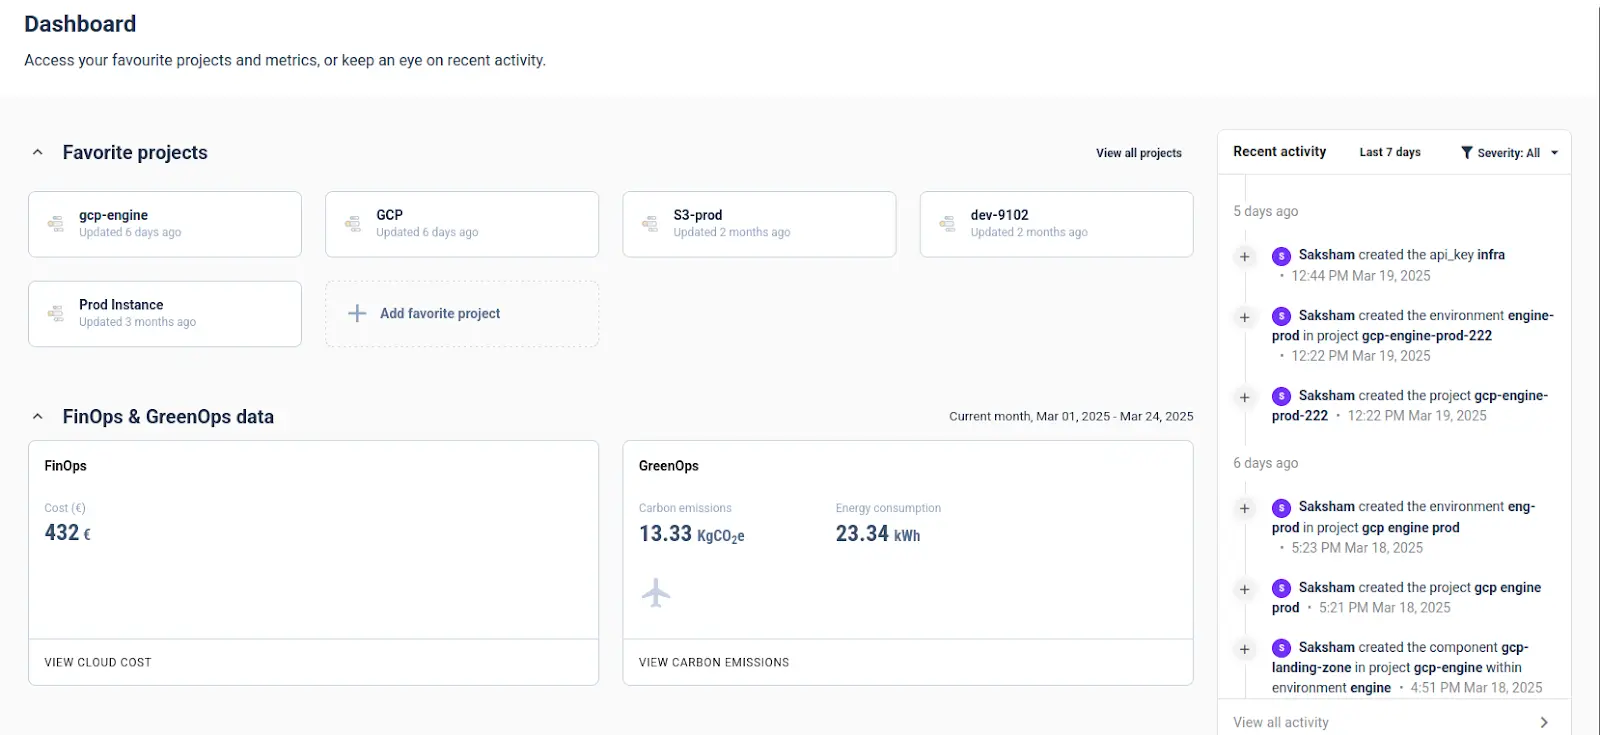This screenshot has height=735, width=1600.
Task: Expand the gcp-landing-zone component activity entry
Action: click(1245, 649)
